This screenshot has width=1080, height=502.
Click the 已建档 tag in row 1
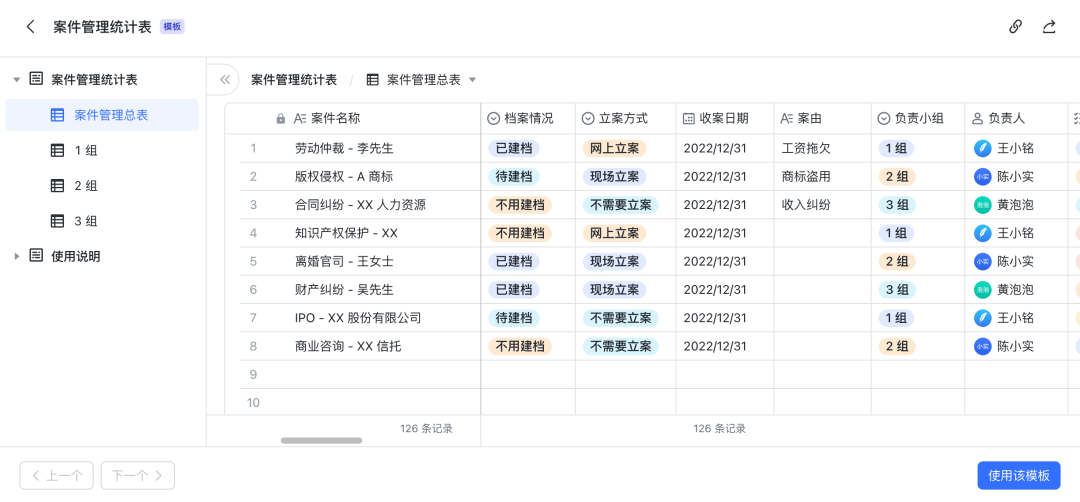[x=514, y=148]
